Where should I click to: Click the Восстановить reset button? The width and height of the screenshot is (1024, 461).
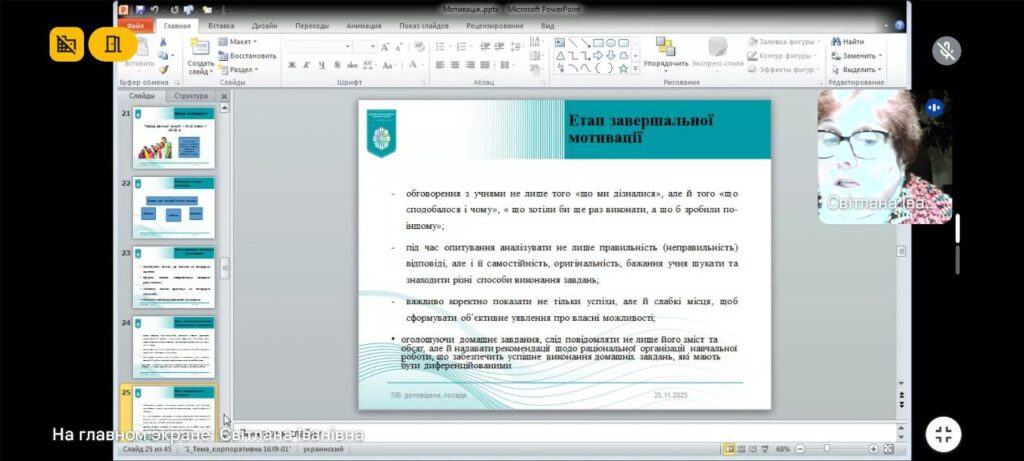(247, 56)
